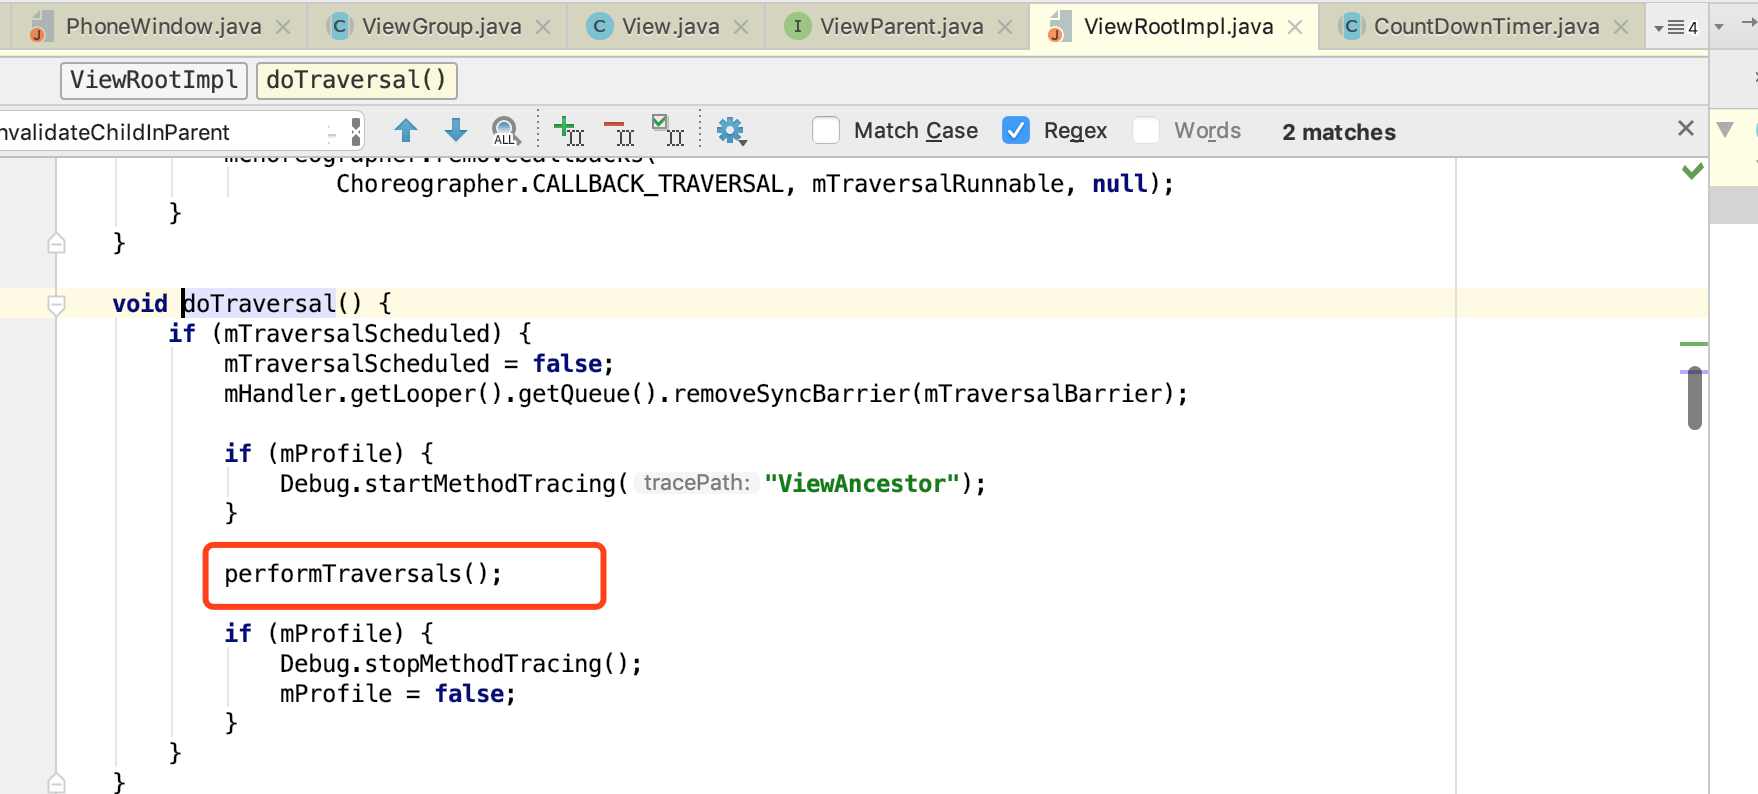Click the fold end marker above doTraversal

point(57,243)
